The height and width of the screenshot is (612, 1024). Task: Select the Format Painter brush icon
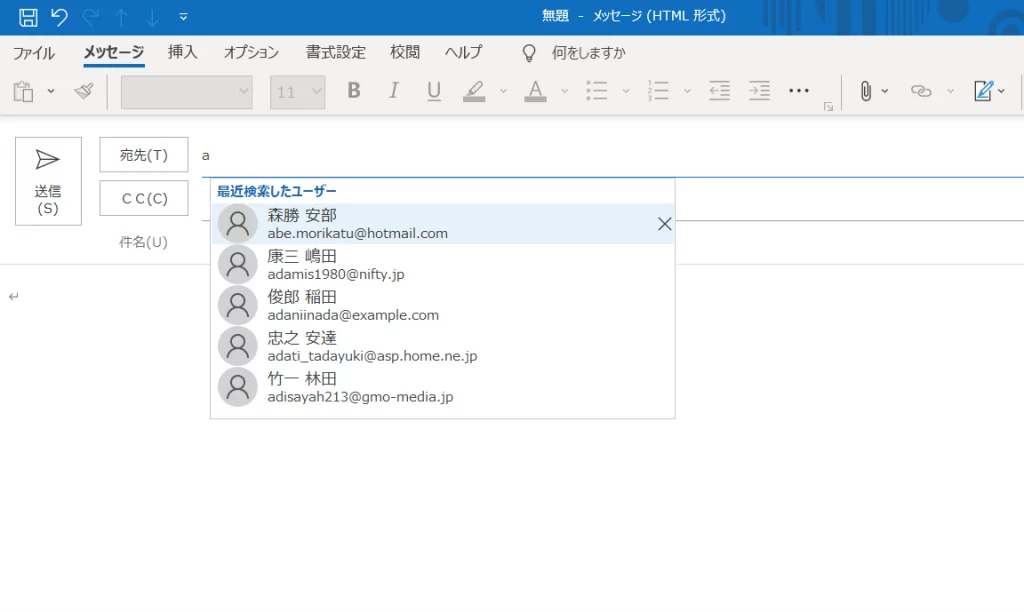point(84,91)
